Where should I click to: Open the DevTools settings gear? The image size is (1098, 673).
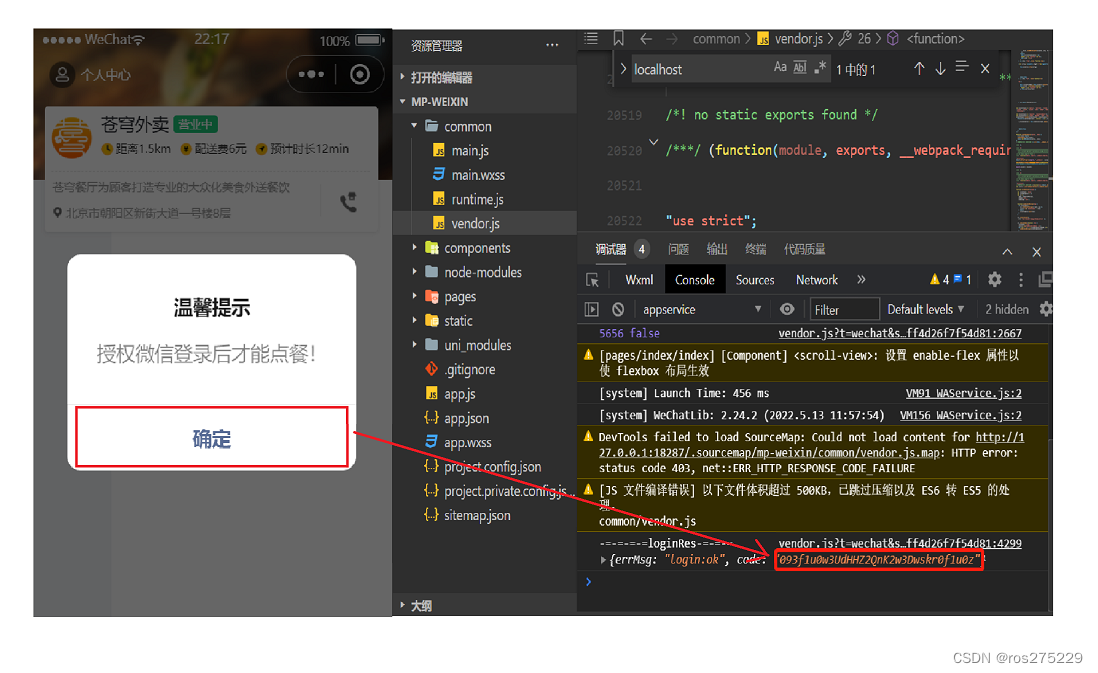994,280
